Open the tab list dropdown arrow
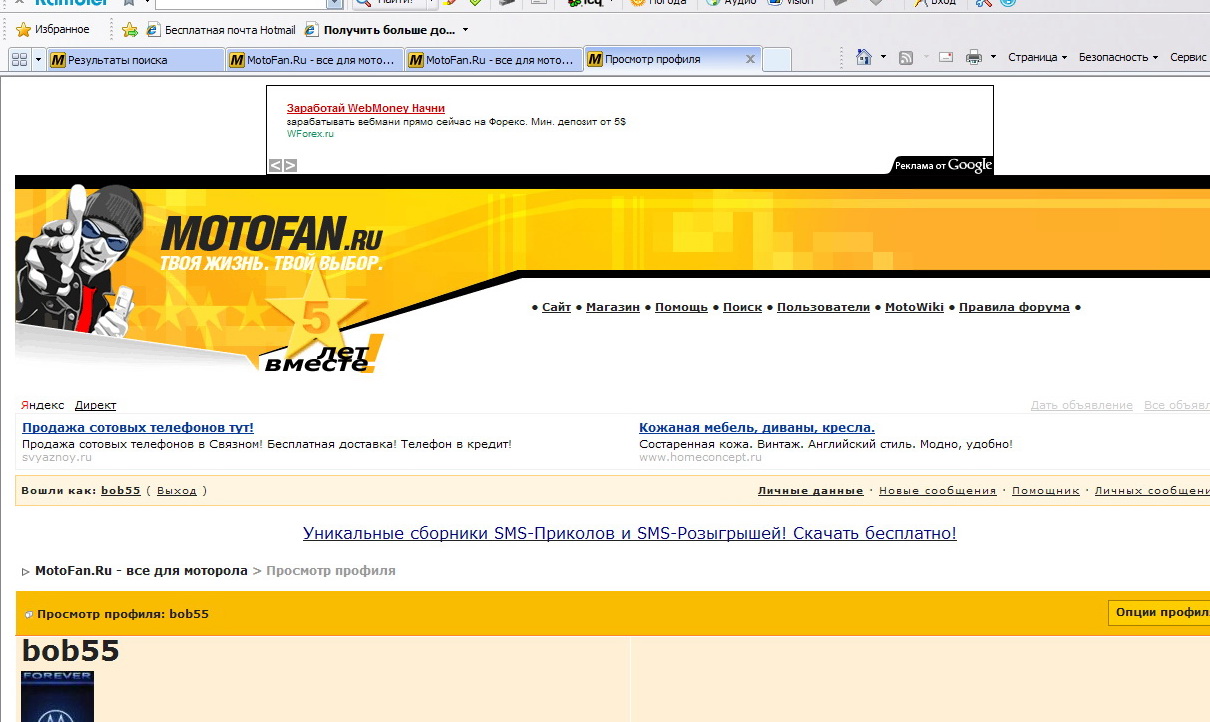 coord(39,60)
